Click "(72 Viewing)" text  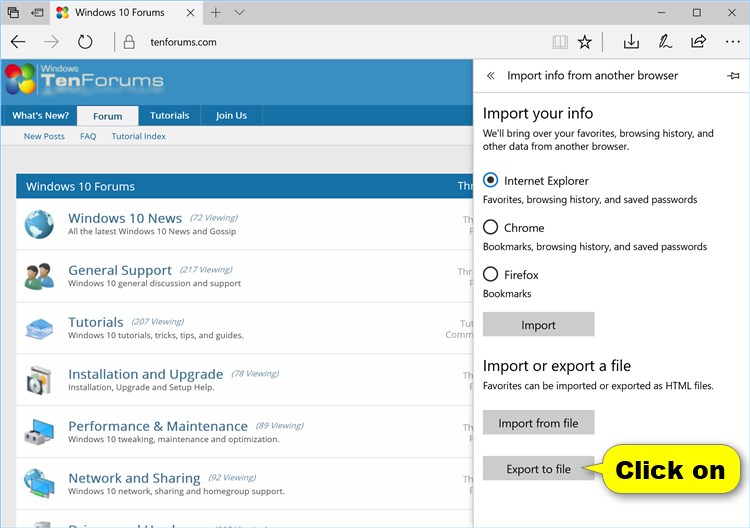[x=214, y=218]
